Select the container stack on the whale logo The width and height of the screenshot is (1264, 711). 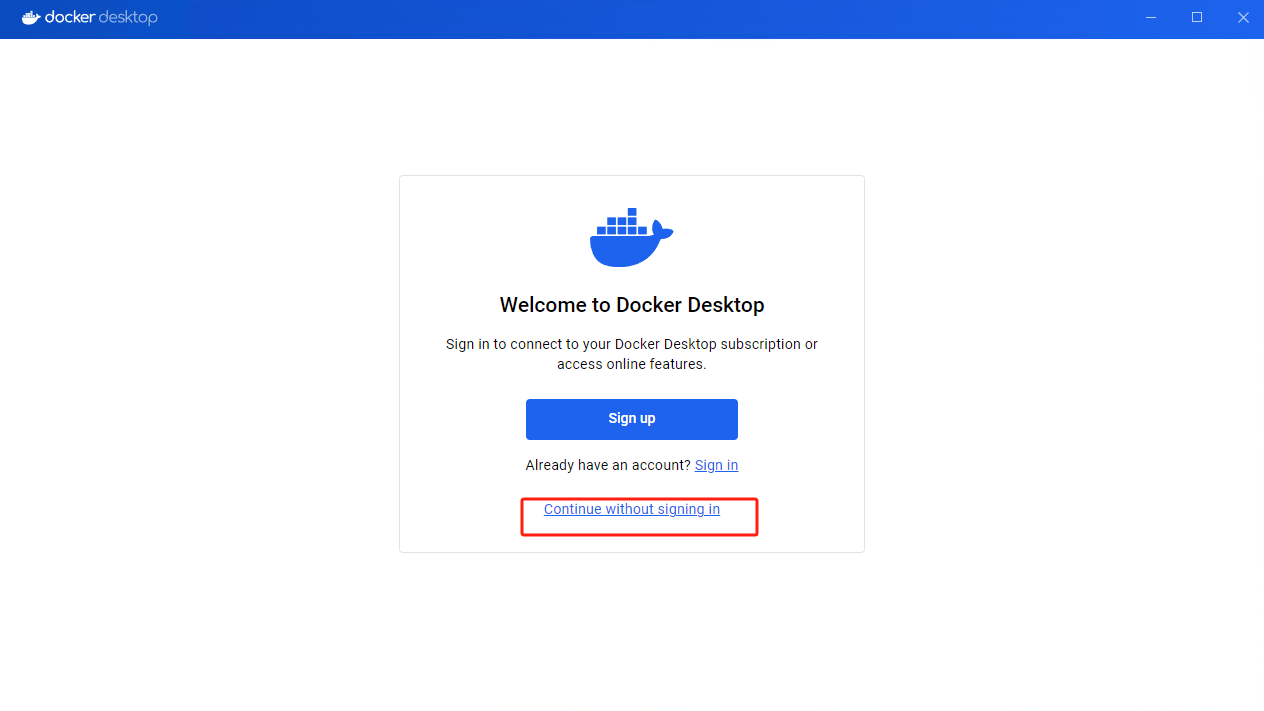(x=622, y=222)
